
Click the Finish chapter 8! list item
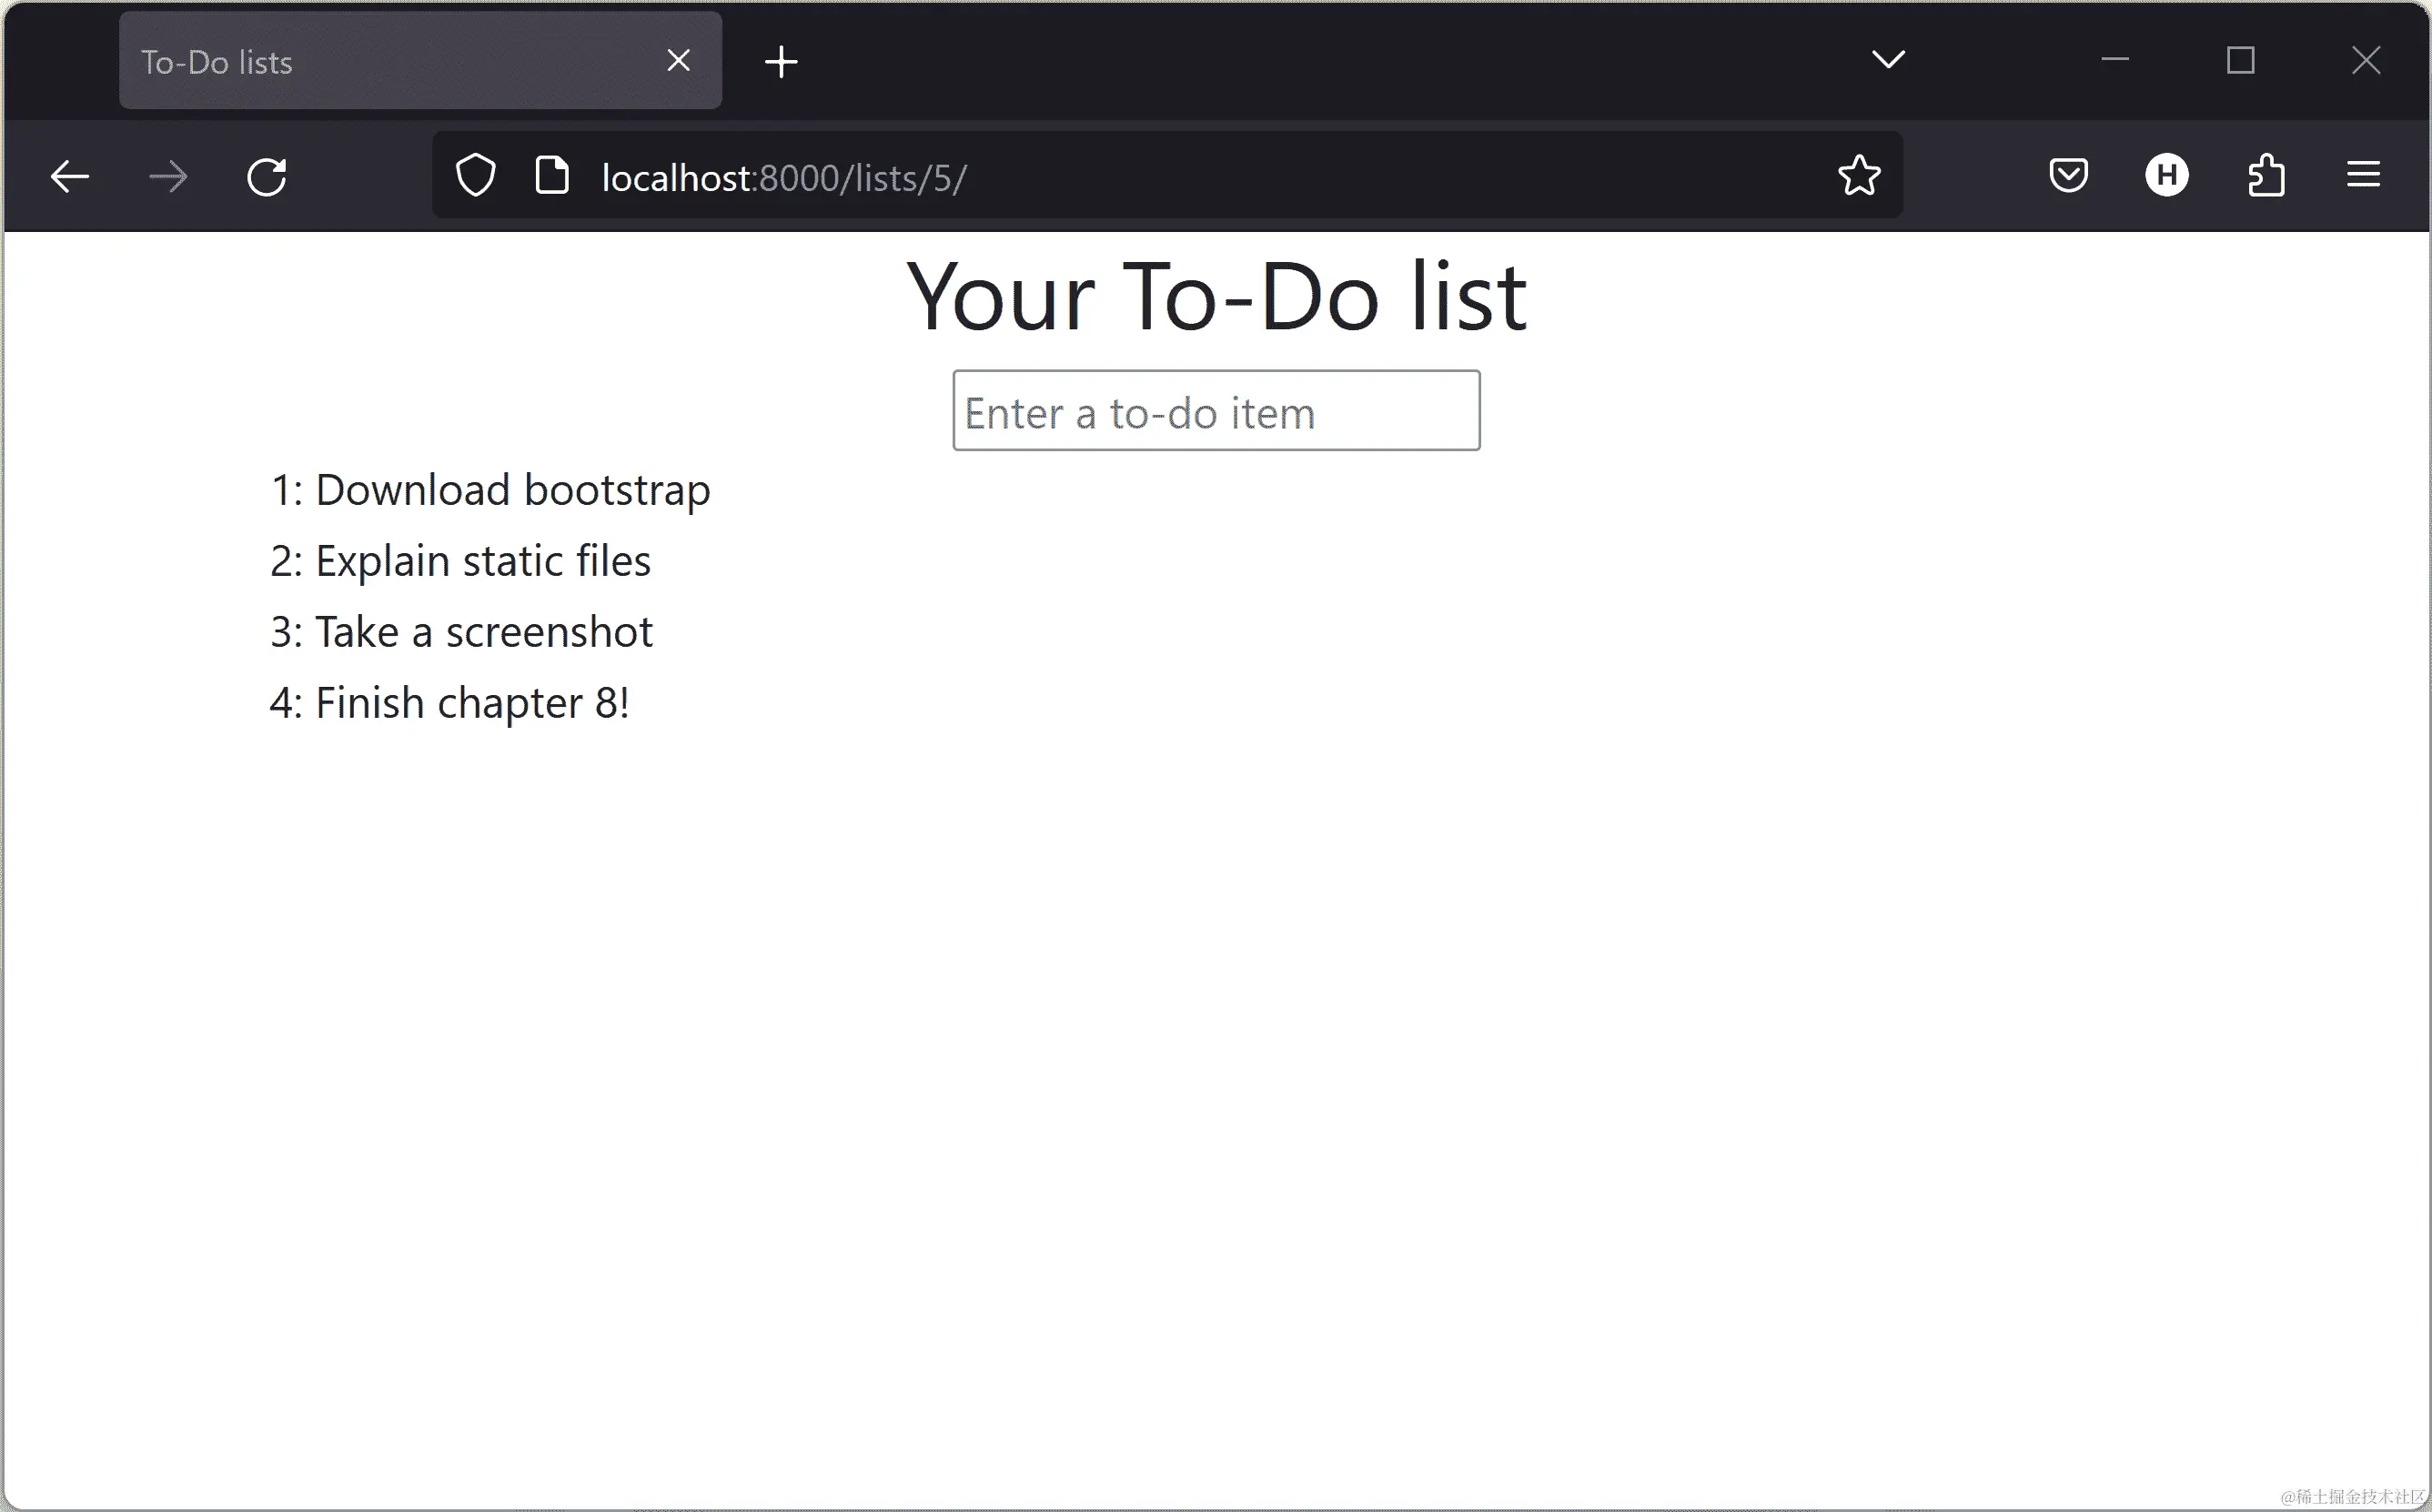click(449, 703)
